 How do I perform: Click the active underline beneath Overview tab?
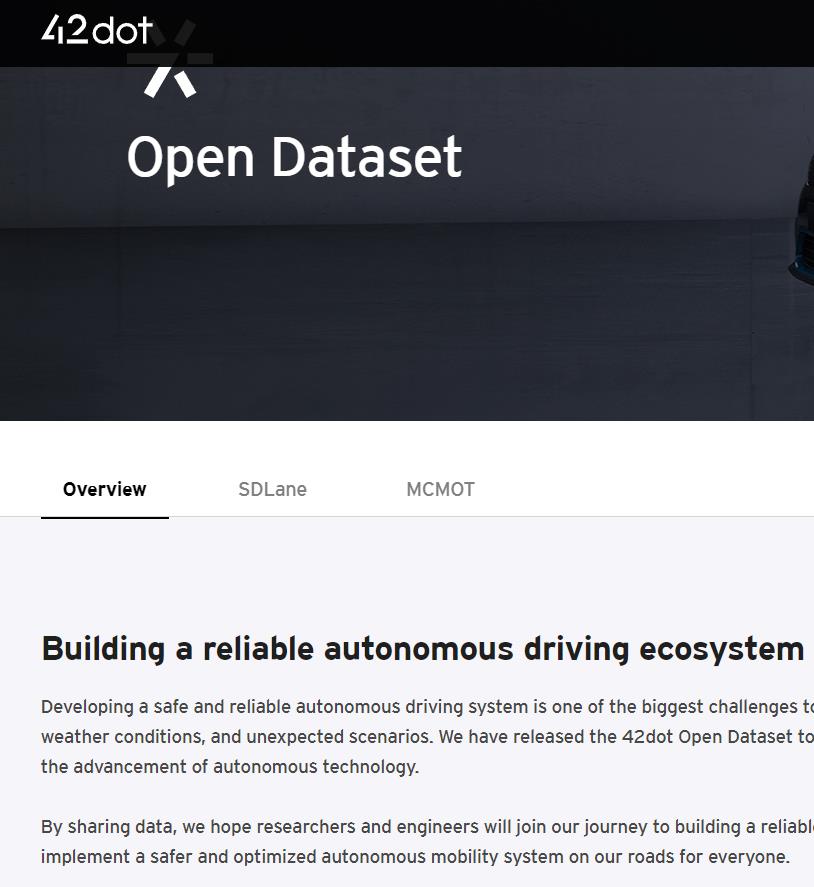(x=104, y=517)
